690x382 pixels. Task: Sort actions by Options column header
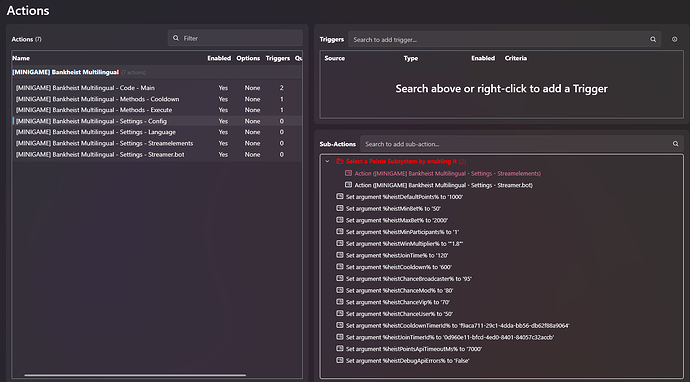(248, 58)
